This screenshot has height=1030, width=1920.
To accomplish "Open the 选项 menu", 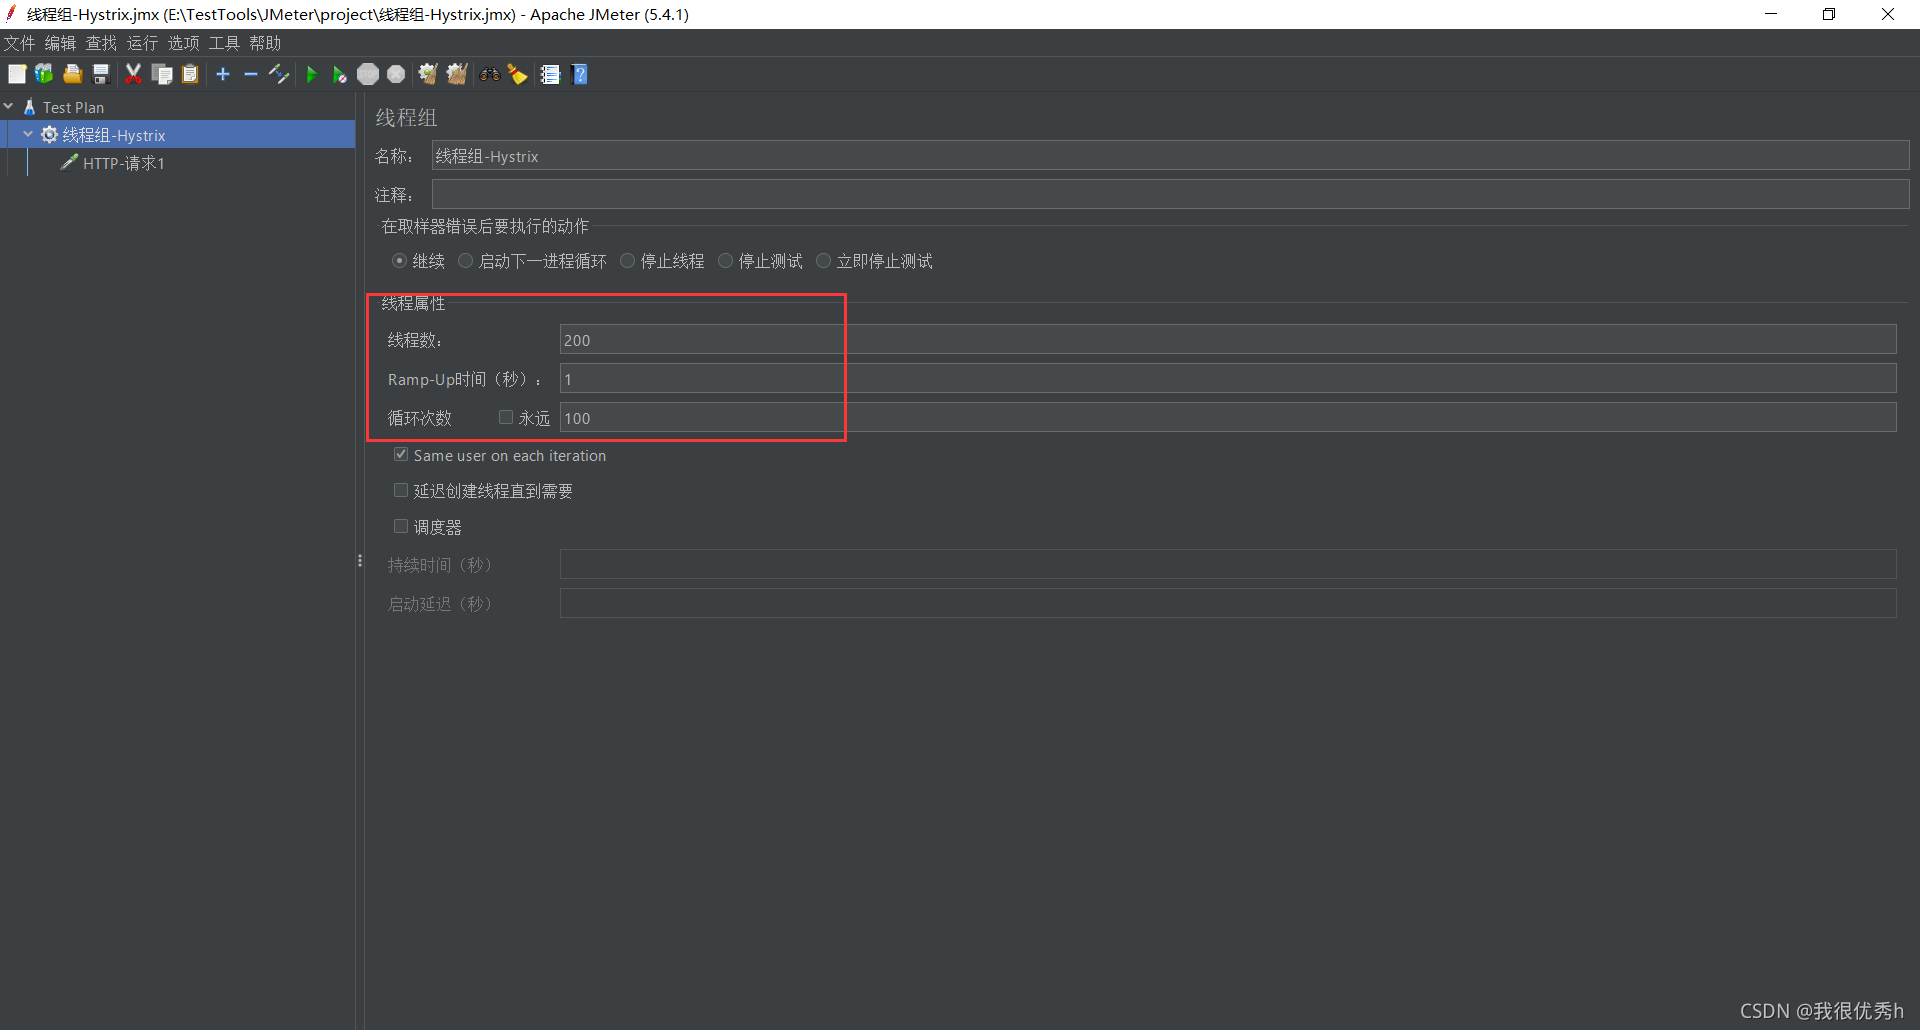I will [183, 43].
